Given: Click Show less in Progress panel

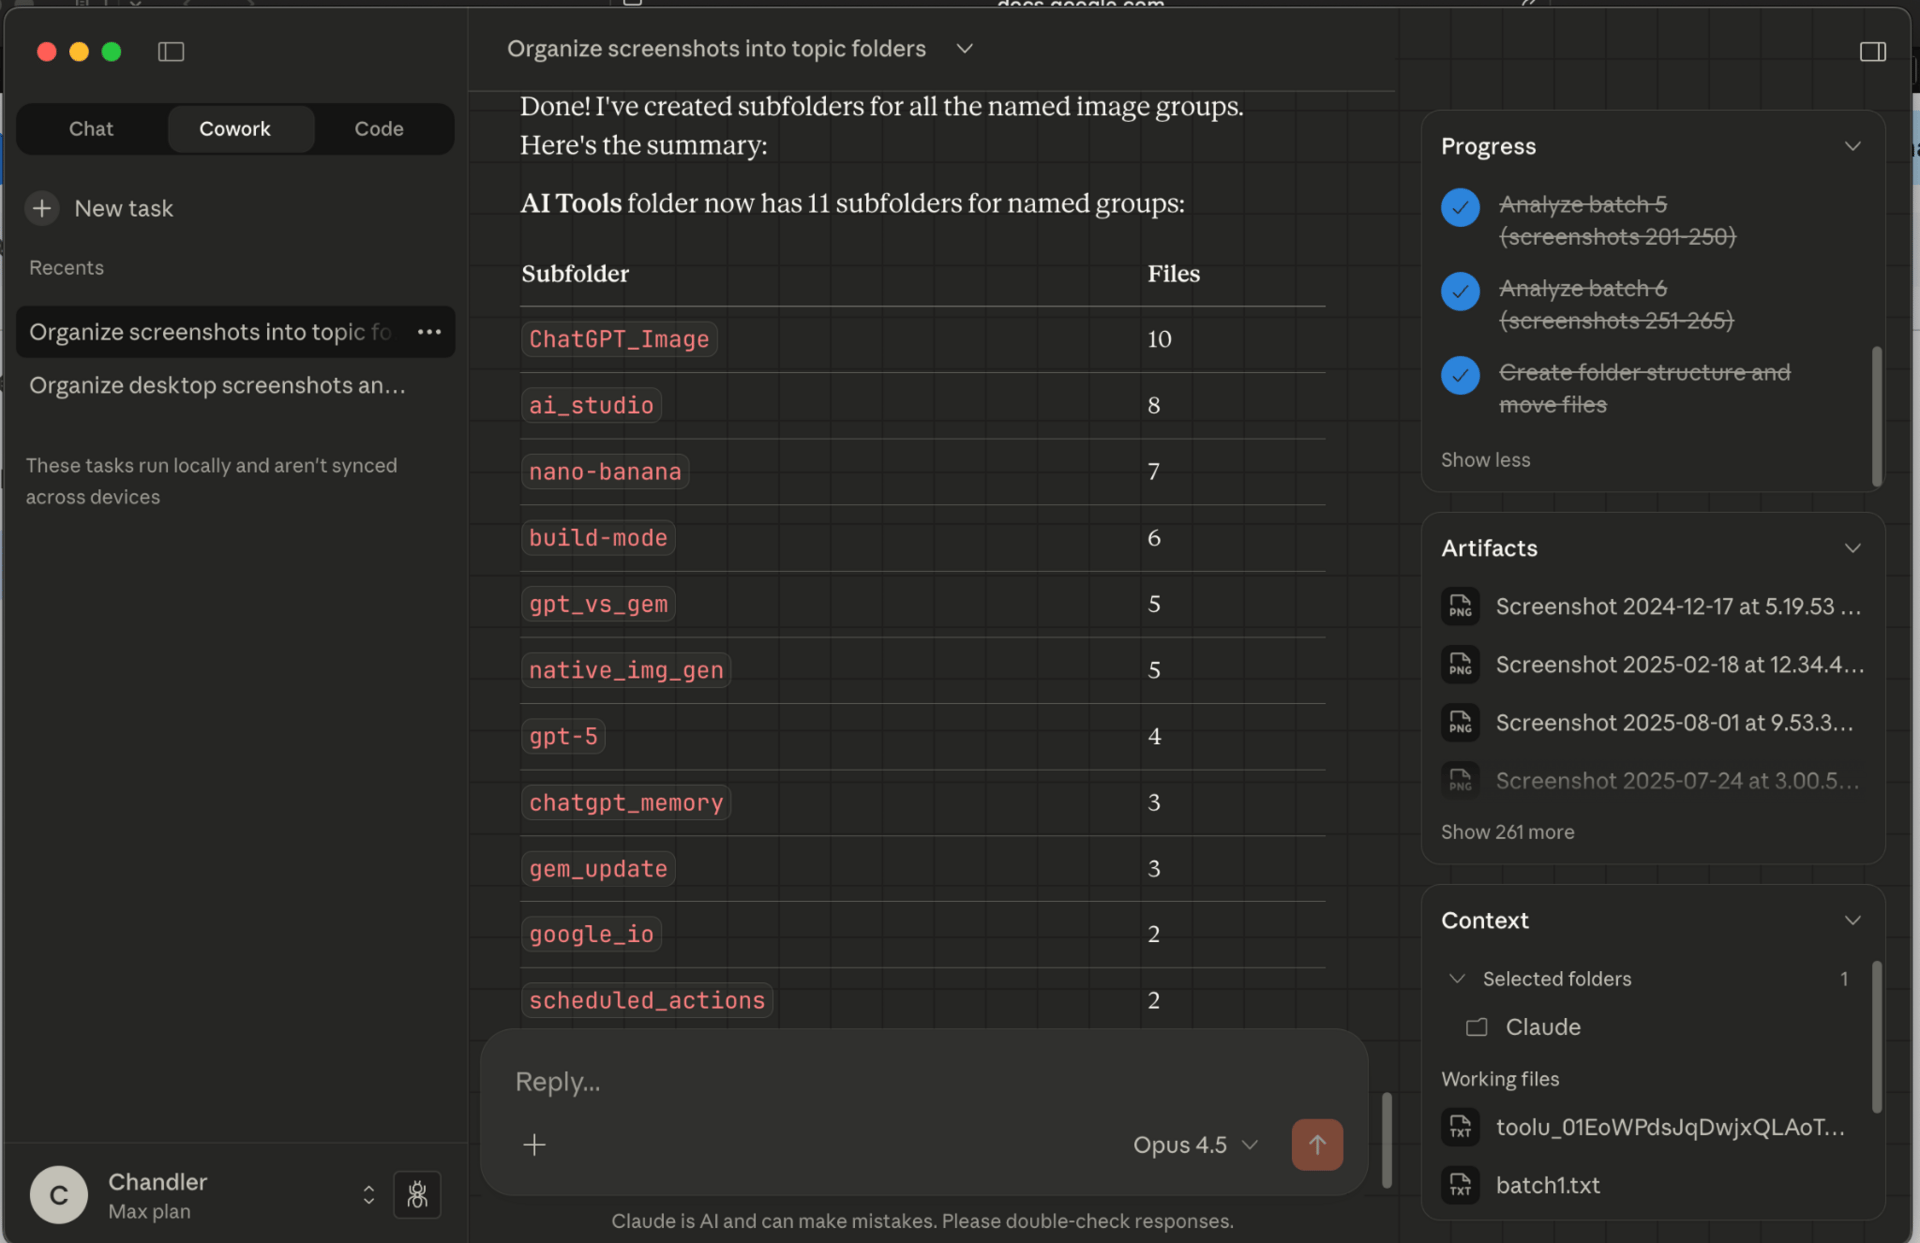Looking at the screenshot, I should coord(1485,459).
